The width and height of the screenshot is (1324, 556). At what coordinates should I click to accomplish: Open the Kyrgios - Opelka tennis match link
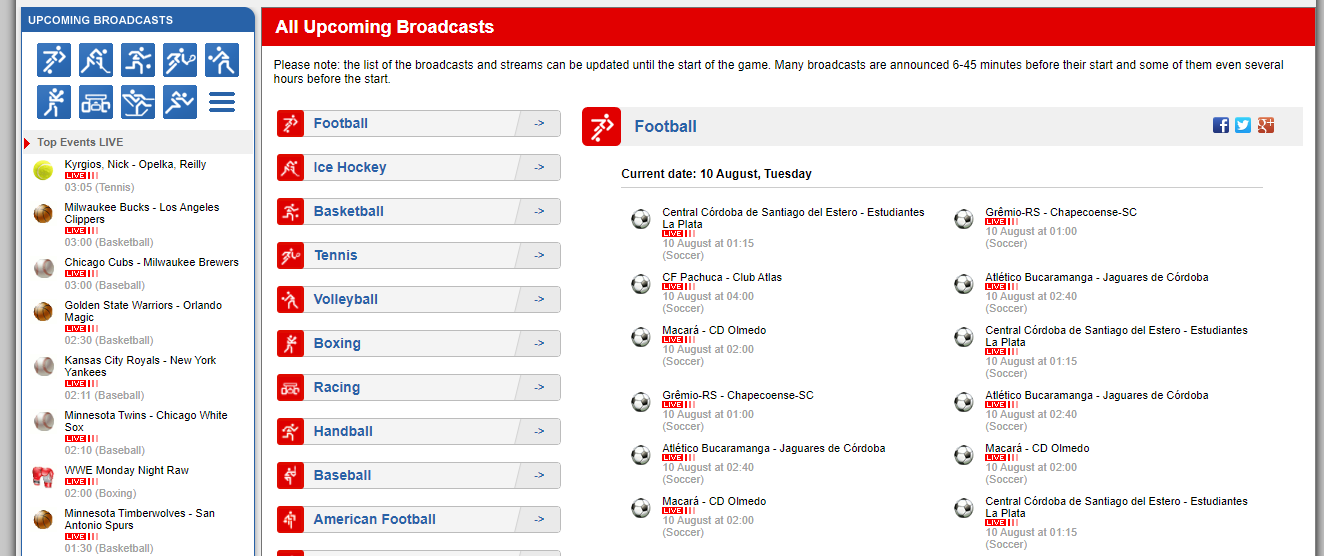pyautogui.click(x=135, y=164)
